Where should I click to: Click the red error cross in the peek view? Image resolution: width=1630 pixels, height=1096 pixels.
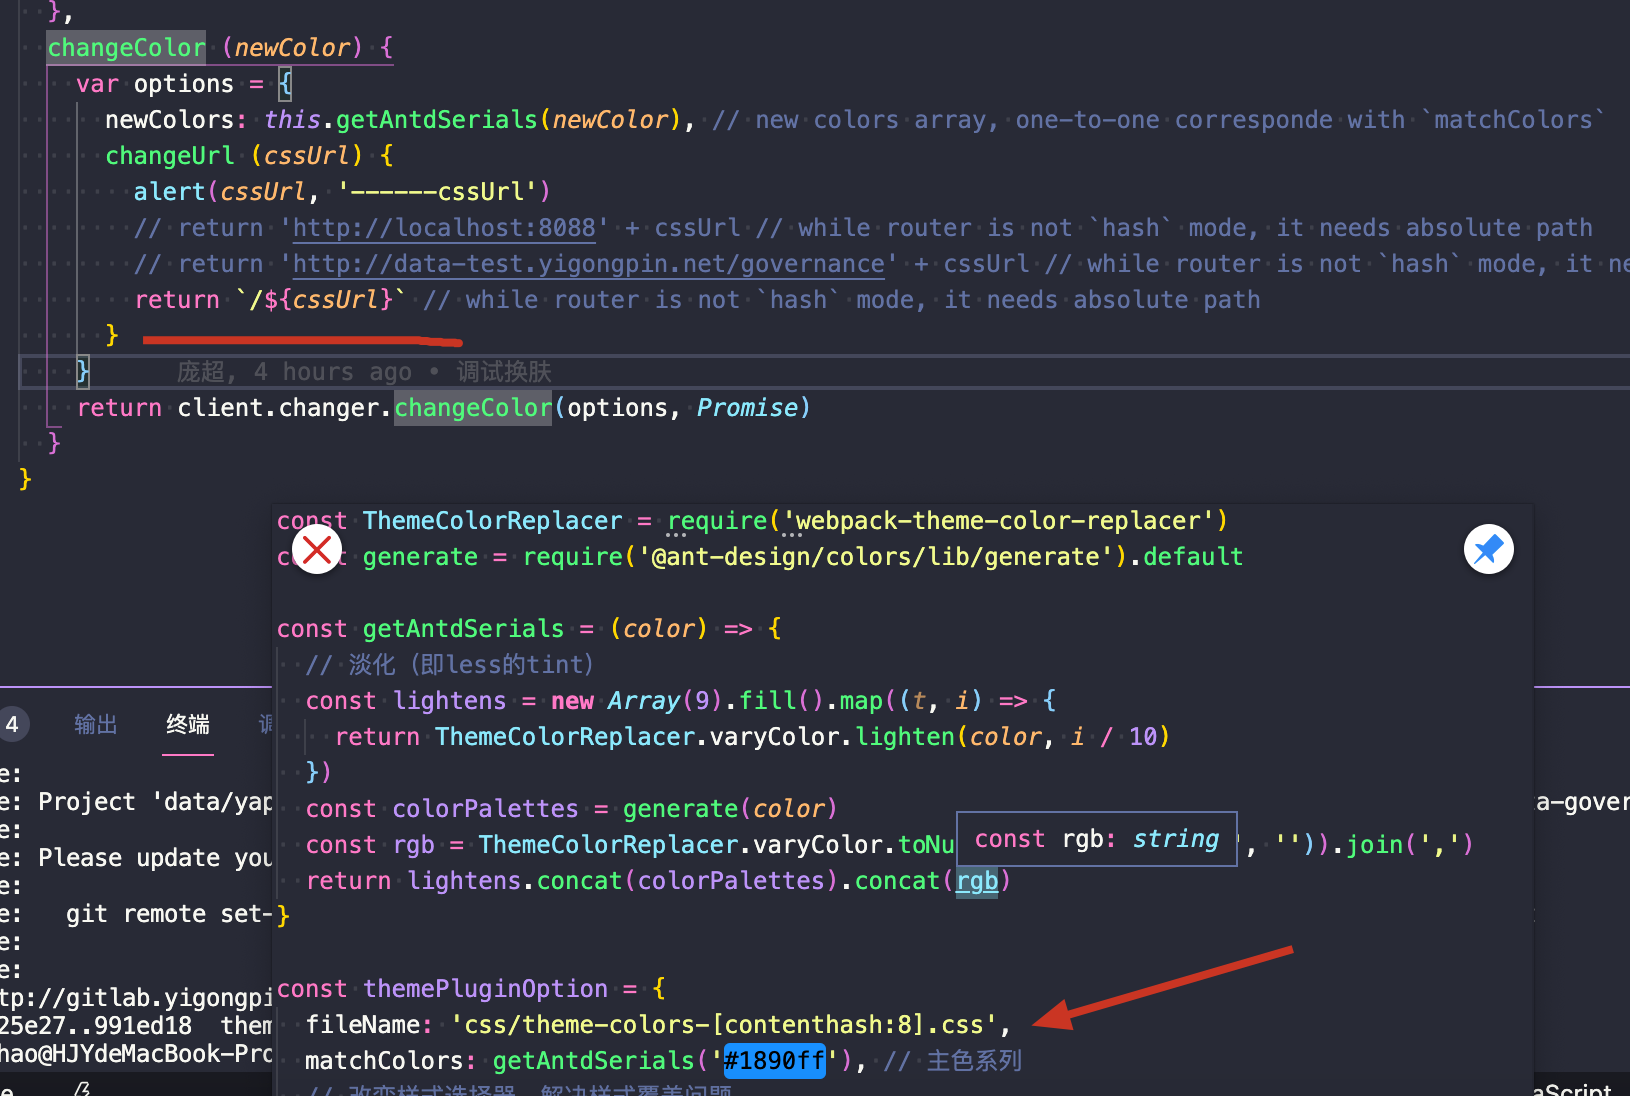[x=317, y=549]
